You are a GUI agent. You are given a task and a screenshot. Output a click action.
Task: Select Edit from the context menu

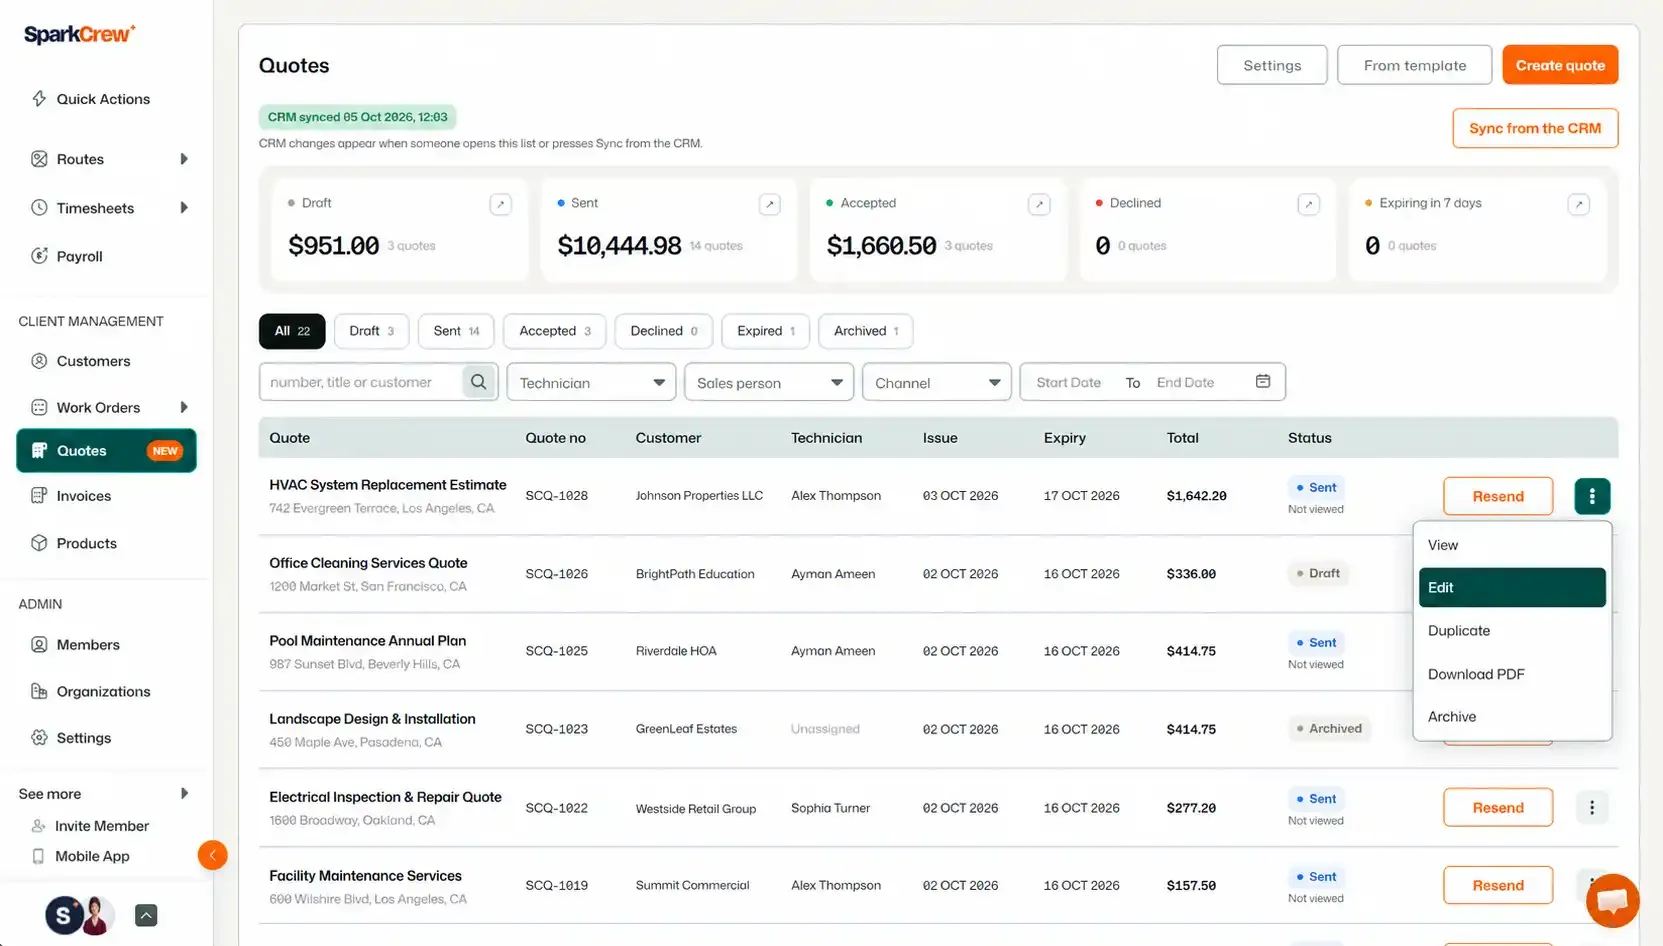(x=1512, y=588)
